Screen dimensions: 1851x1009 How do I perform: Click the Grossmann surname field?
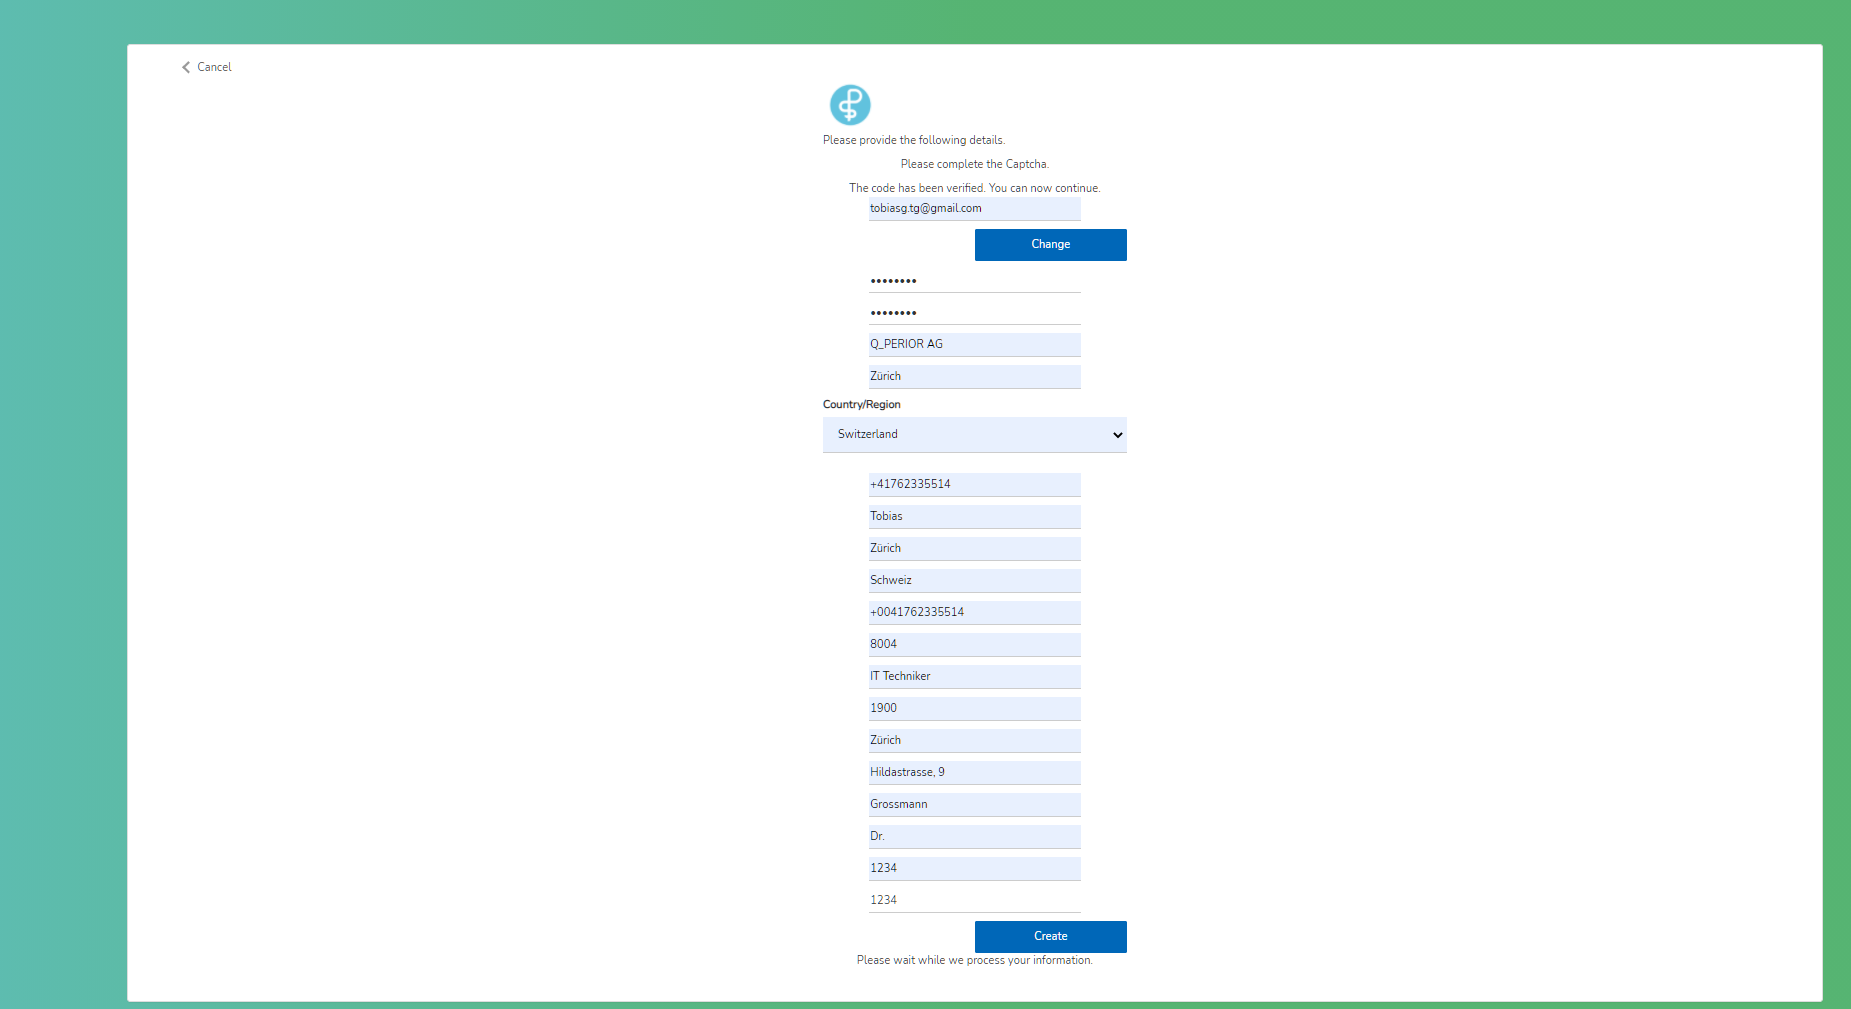coord(974,805)
